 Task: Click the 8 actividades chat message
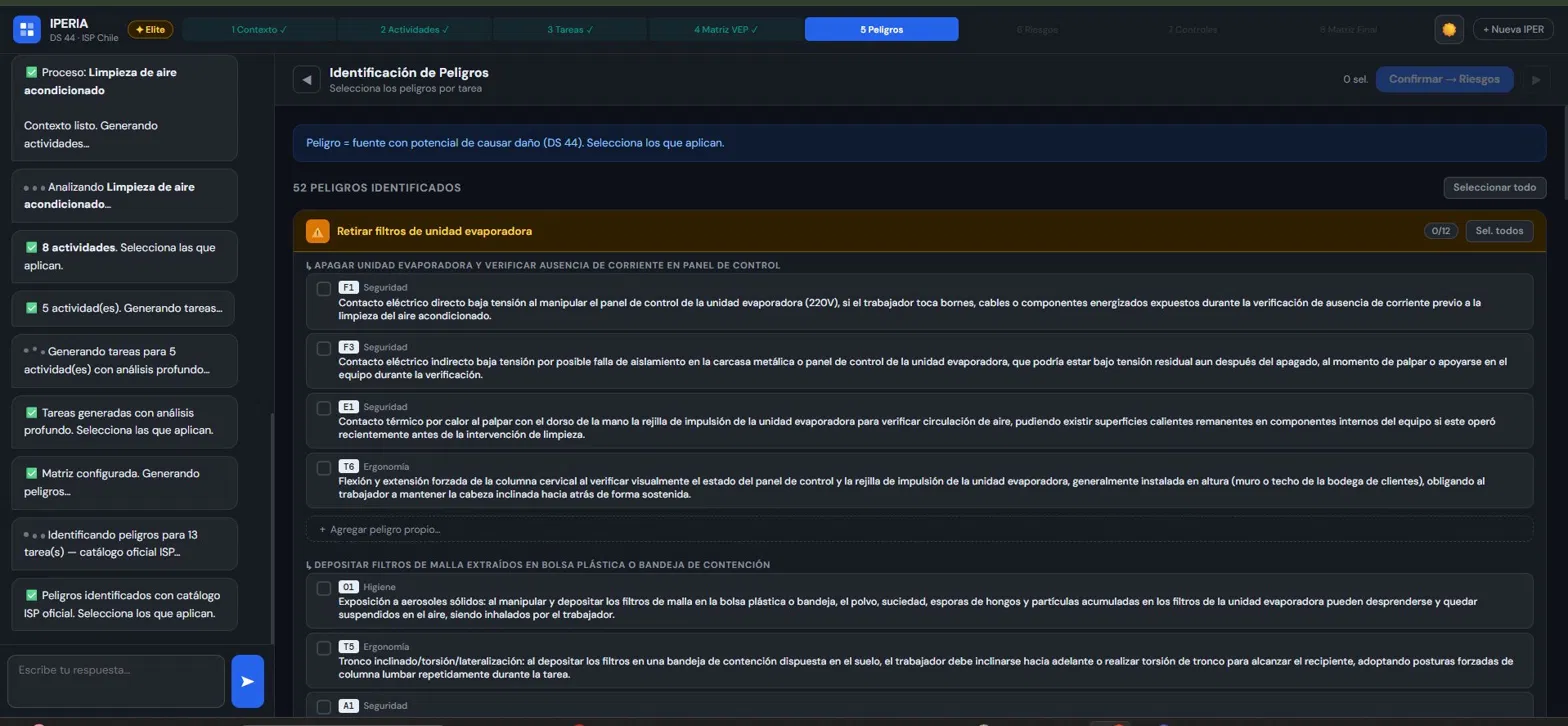[124, 256]
